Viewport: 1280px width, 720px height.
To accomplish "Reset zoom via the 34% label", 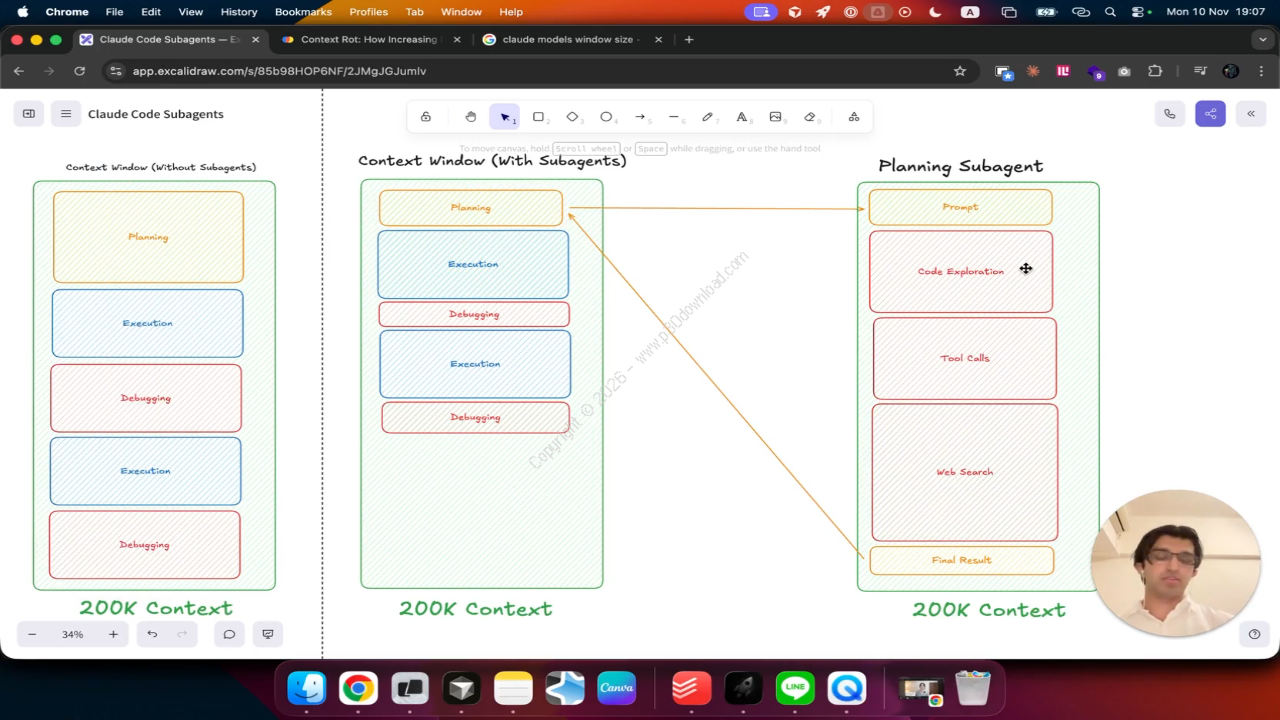I will click(x=73, y=634).
